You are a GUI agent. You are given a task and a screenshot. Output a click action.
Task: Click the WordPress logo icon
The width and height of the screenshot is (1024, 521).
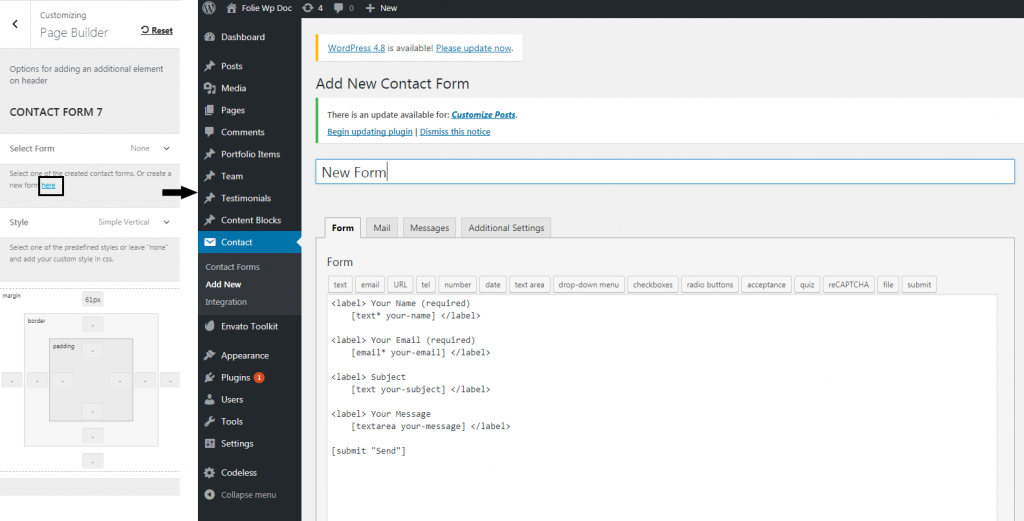[x=209, y=8]
